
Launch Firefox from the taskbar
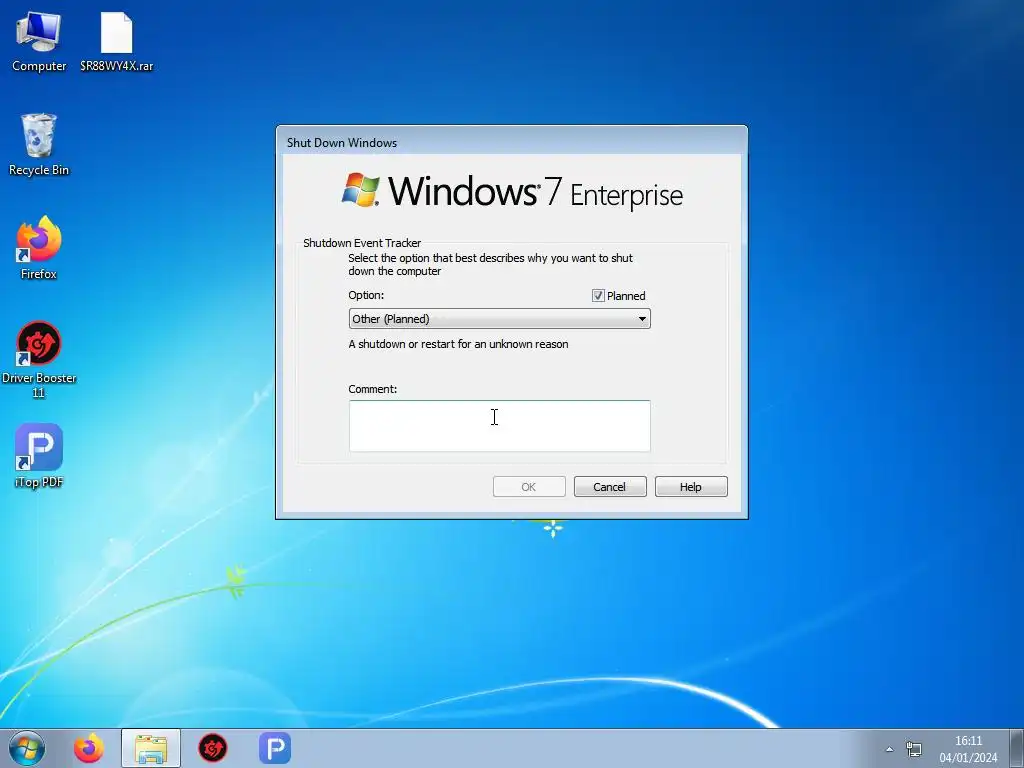point(88,748)
